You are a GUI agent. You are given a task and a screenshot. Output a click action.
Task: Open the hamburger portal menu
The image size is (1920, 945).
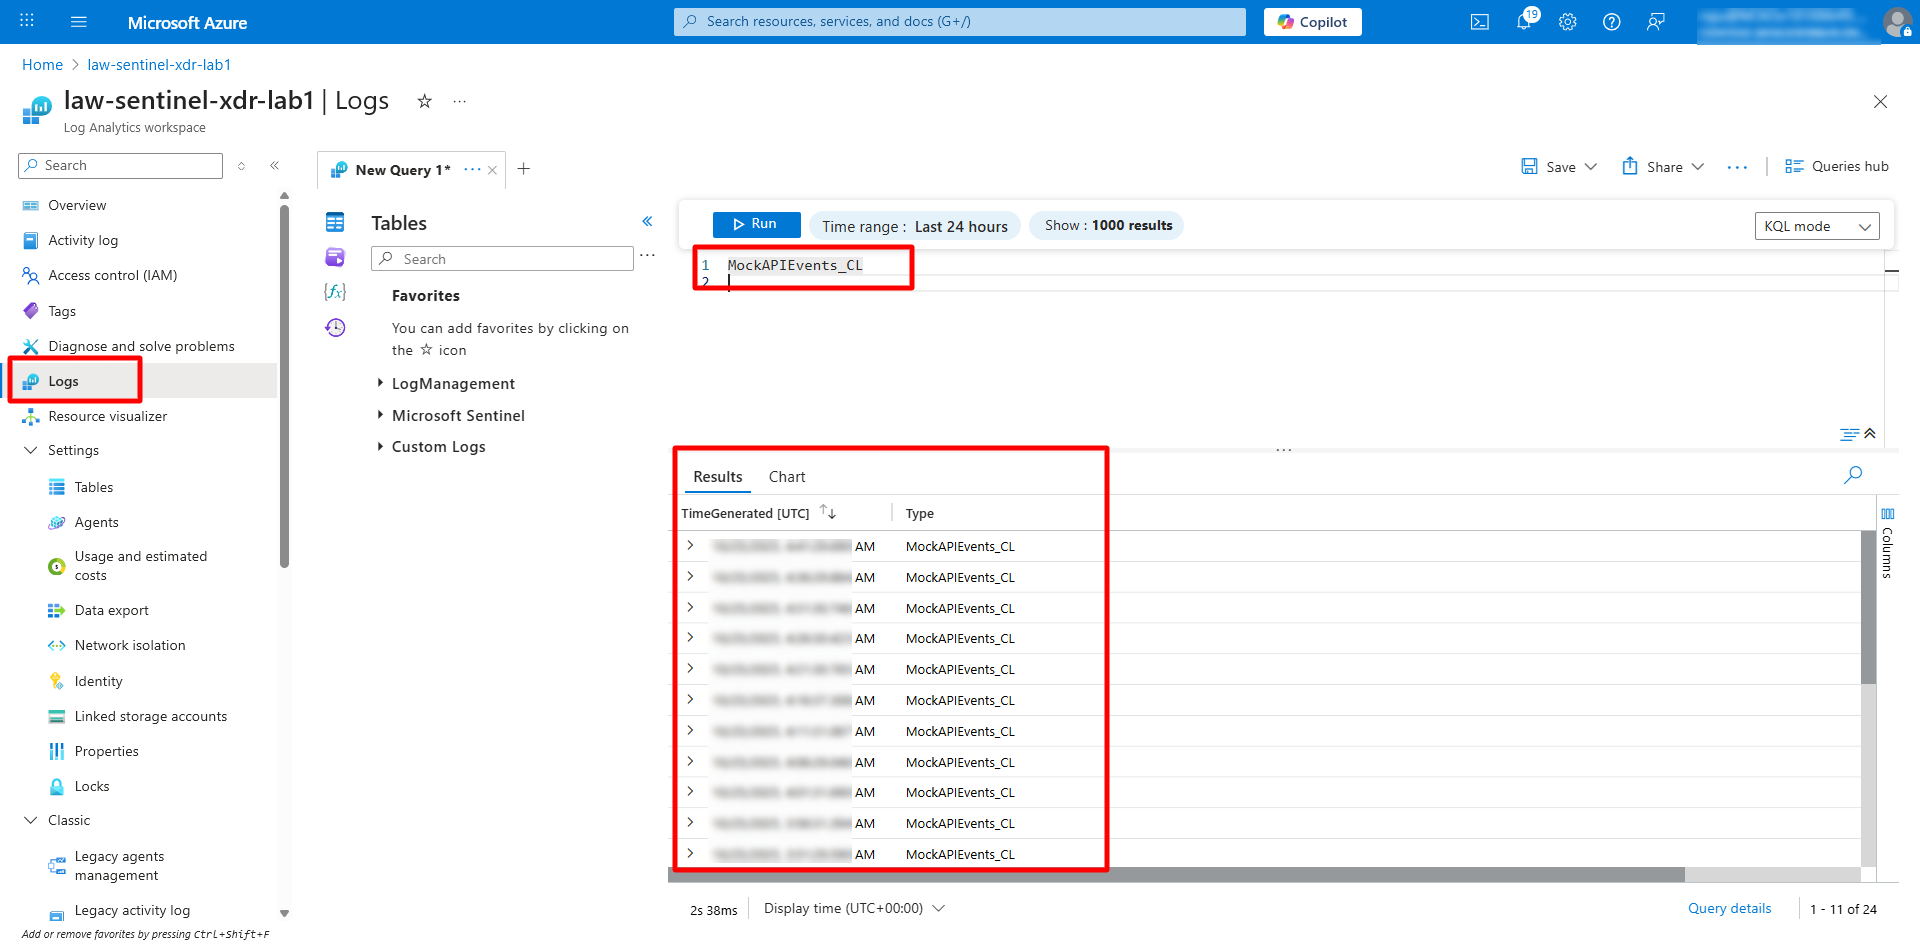pyautogui.click(x=79, y=21)
